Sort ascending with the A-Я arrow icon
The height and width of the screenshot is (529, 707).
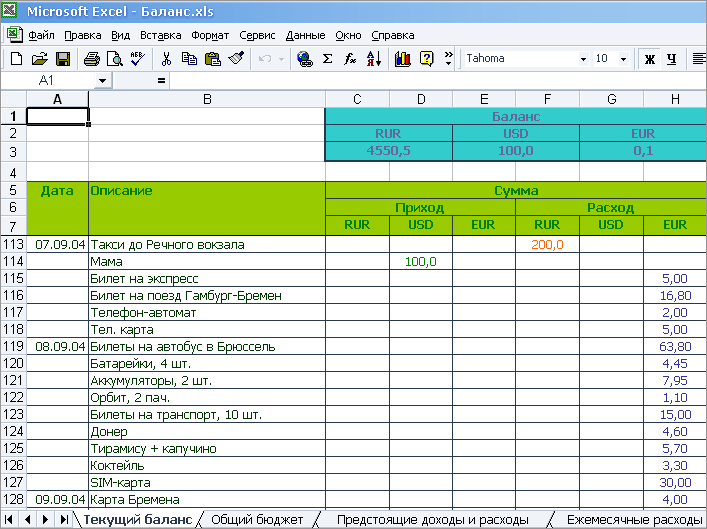(374, 59)
